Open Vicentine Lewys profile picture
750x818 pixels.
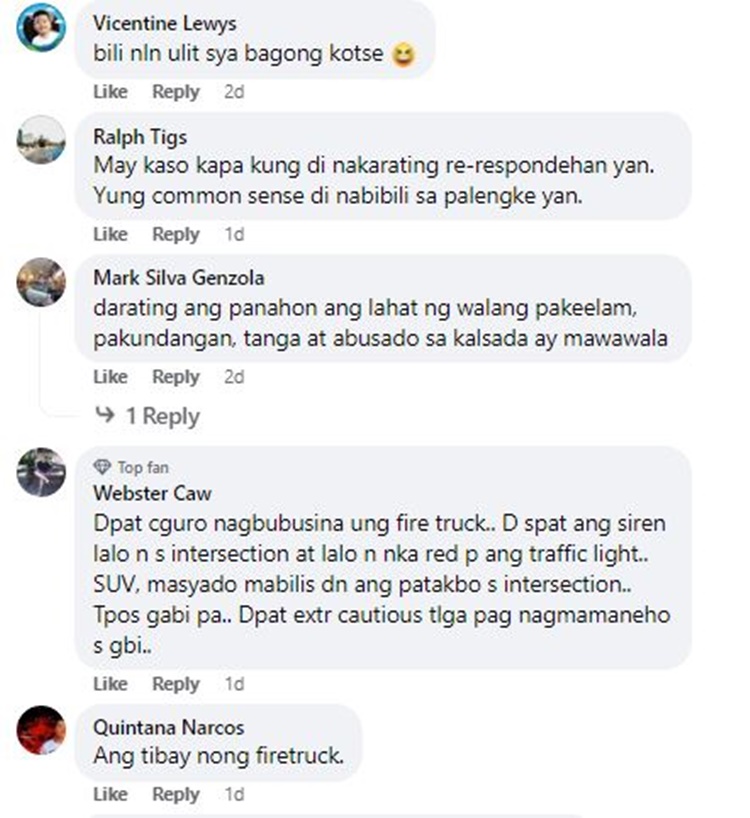pos(41,27)
